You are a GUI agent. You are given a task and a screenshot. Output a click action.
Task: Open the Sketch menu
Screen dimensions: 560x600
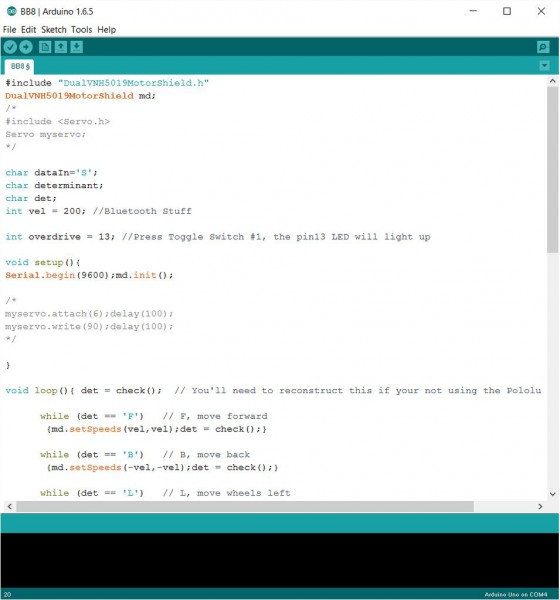point(54,29)
